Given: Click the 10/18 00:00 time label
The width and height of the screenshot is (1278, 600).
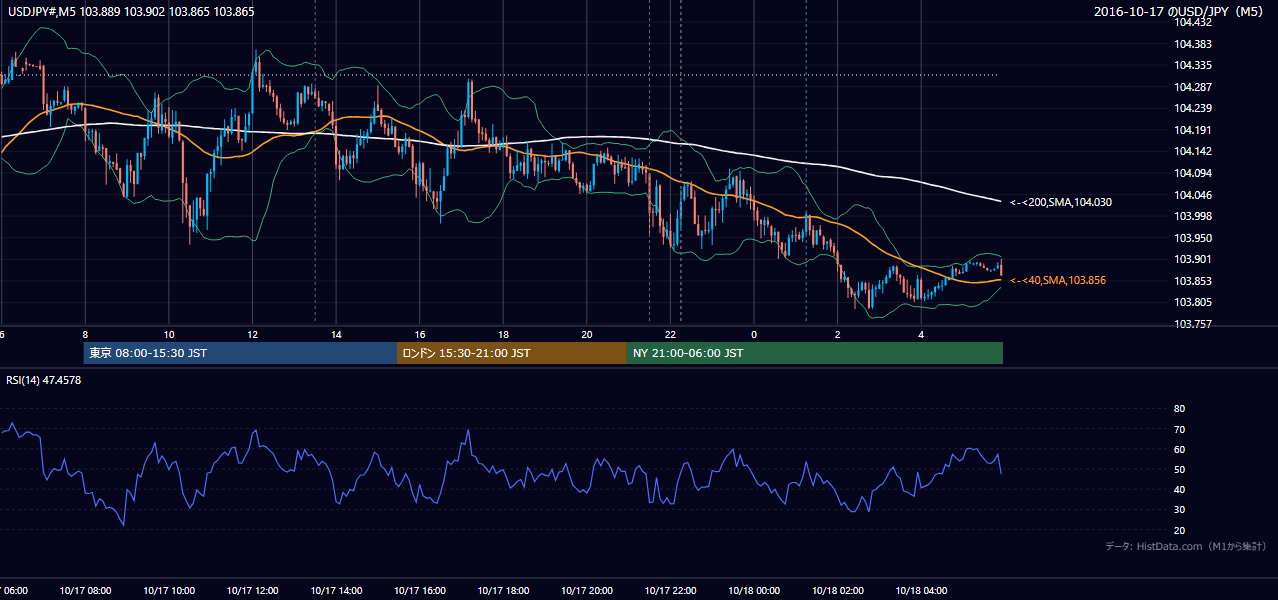Looking at the screenshot, I should click(754, 591).
